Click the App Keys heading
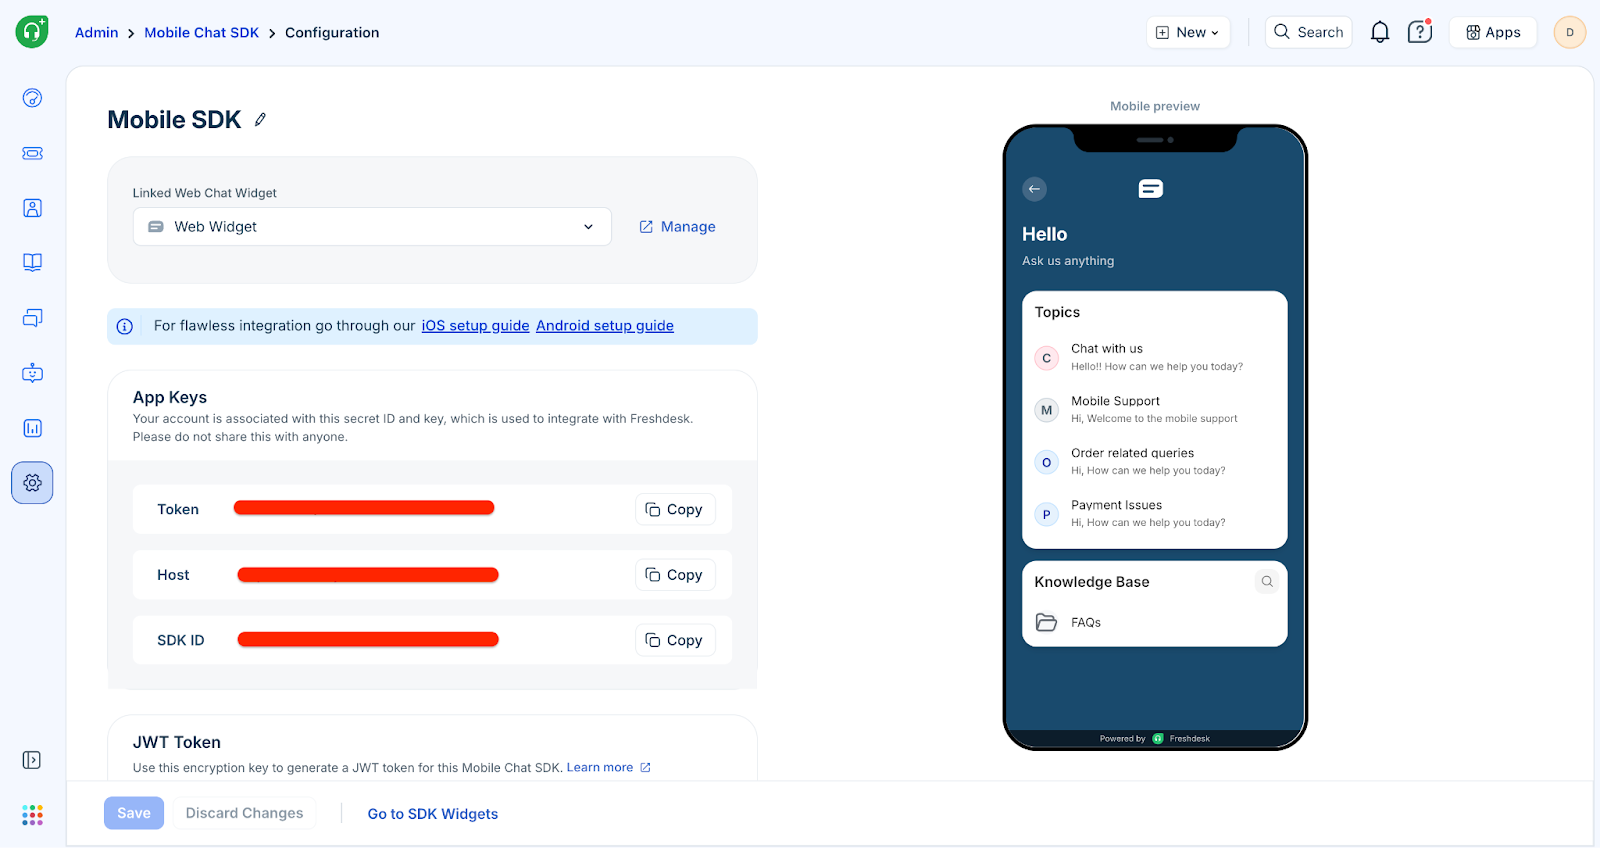The width and height of the screenshot is (1600, 848). [x=170, y=397]
